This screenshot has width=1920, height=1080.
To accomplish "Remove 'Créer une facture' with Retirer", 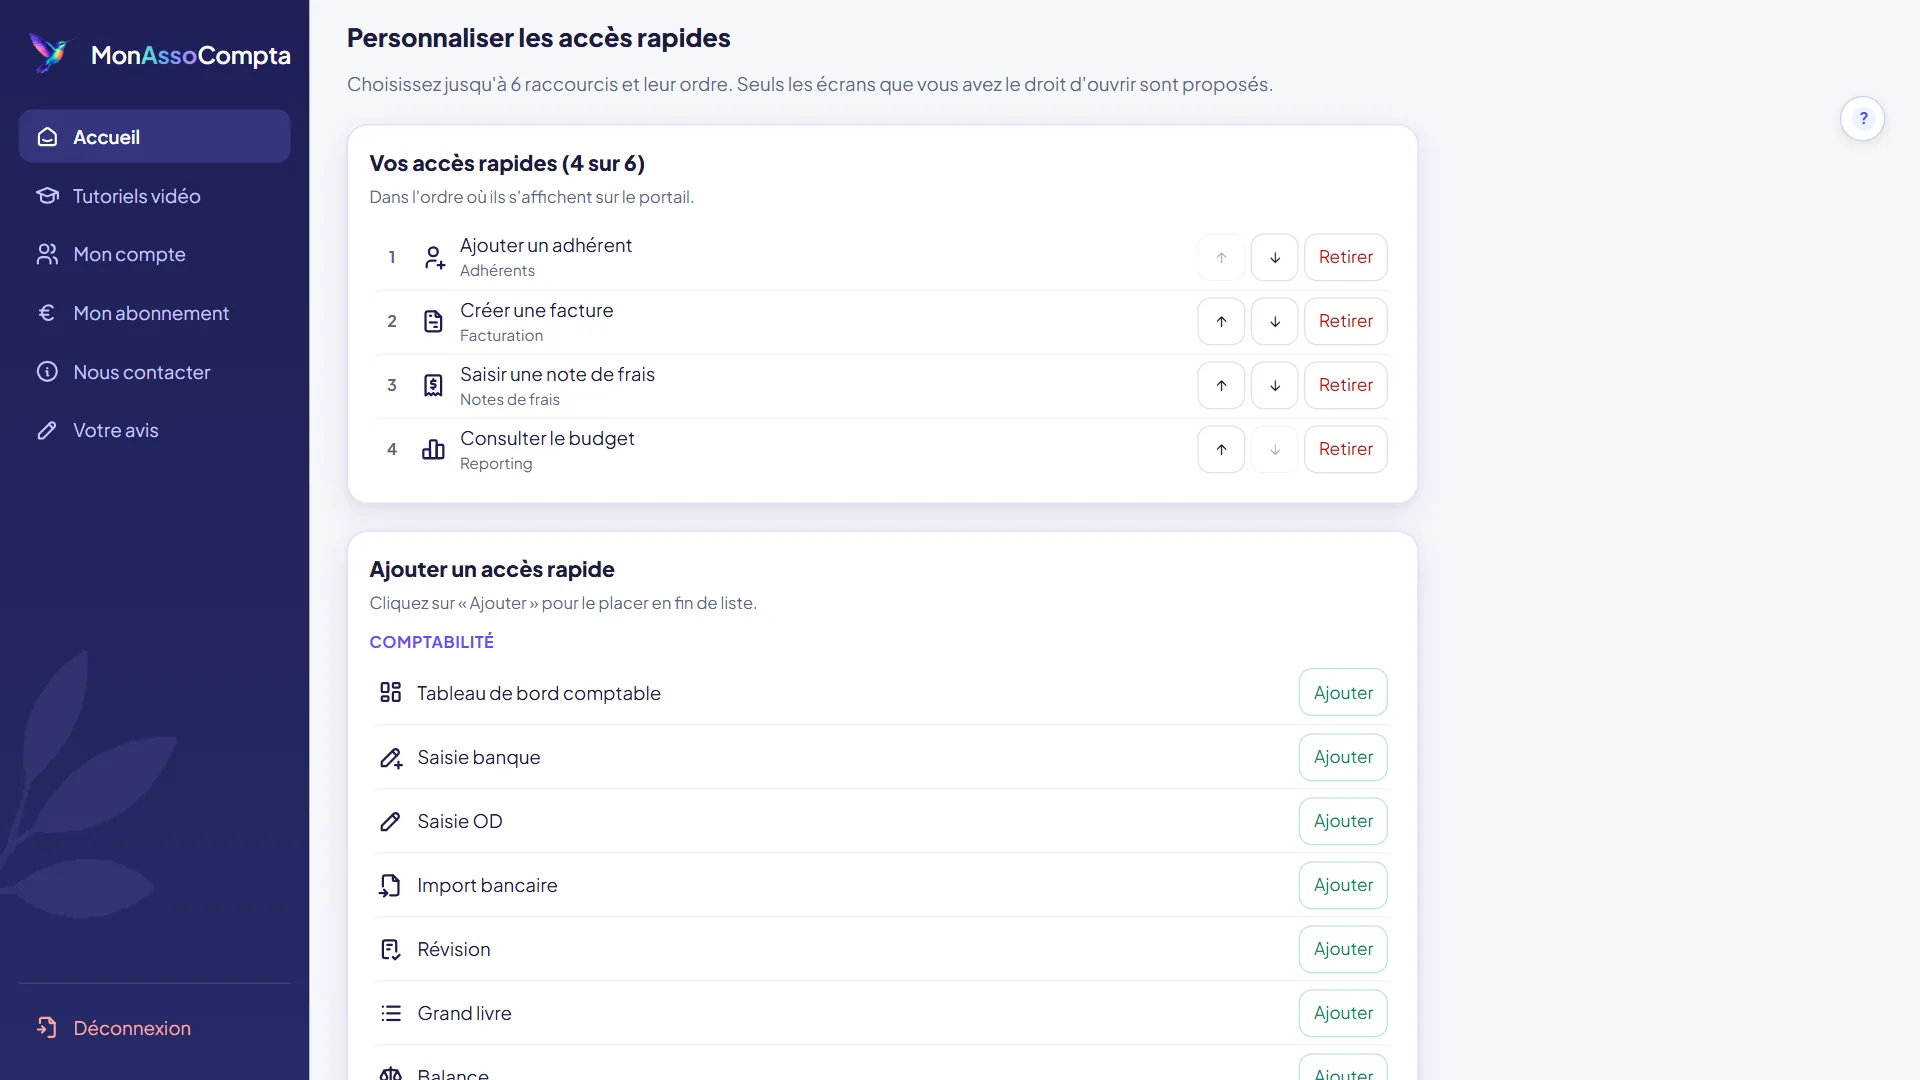I will [x=1345, y=321].
